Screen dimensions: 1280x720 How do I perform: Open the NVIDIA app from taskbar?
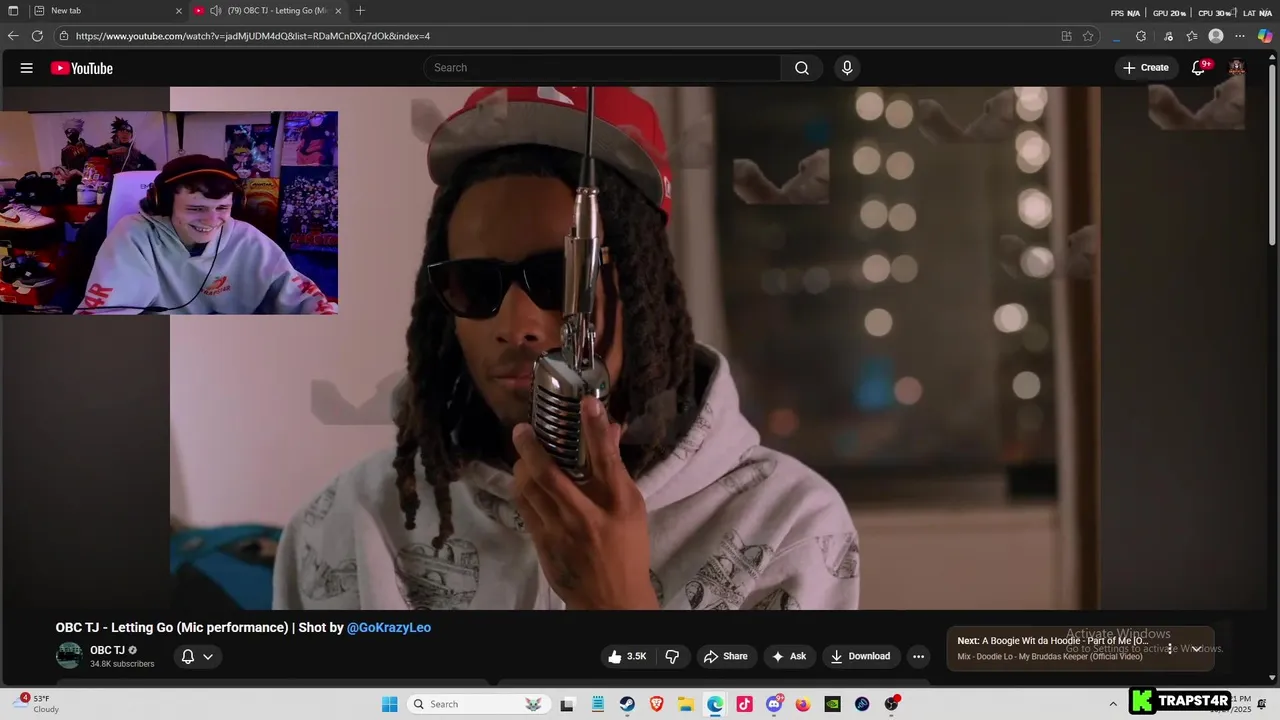[x=832, y=704]
